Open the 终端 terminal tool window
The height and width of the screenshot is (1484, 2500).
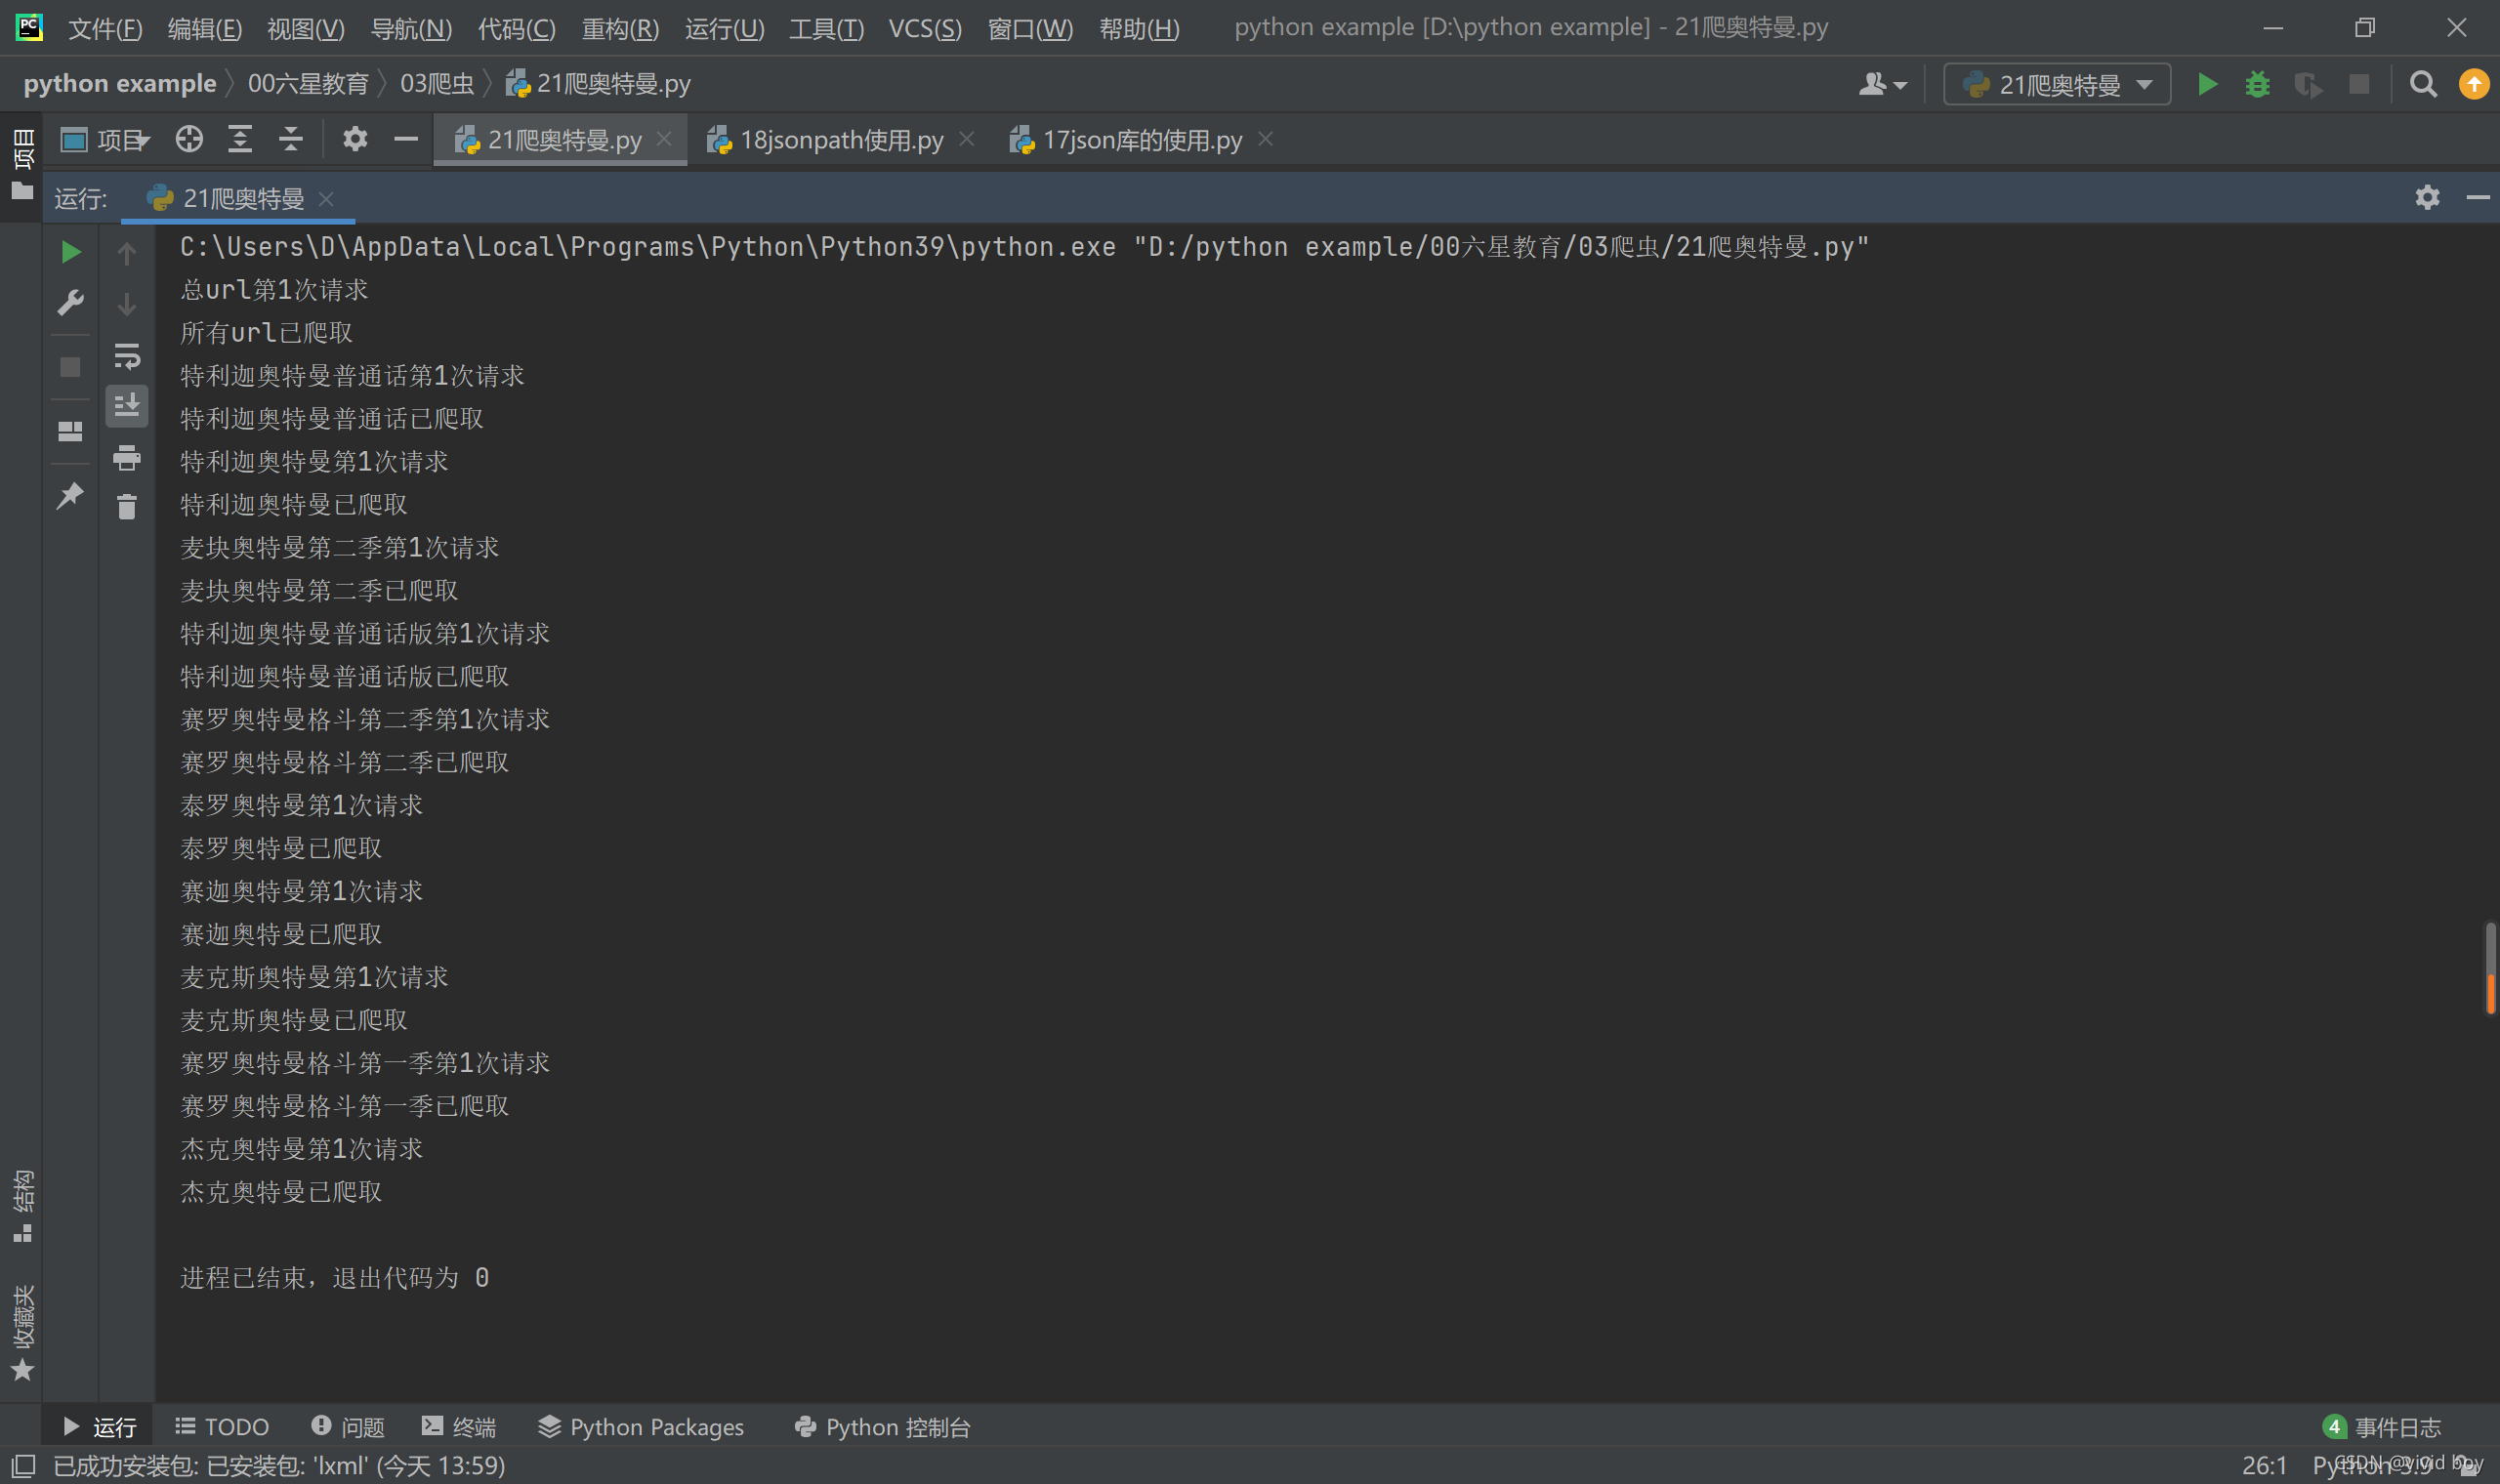[459, 1427]
